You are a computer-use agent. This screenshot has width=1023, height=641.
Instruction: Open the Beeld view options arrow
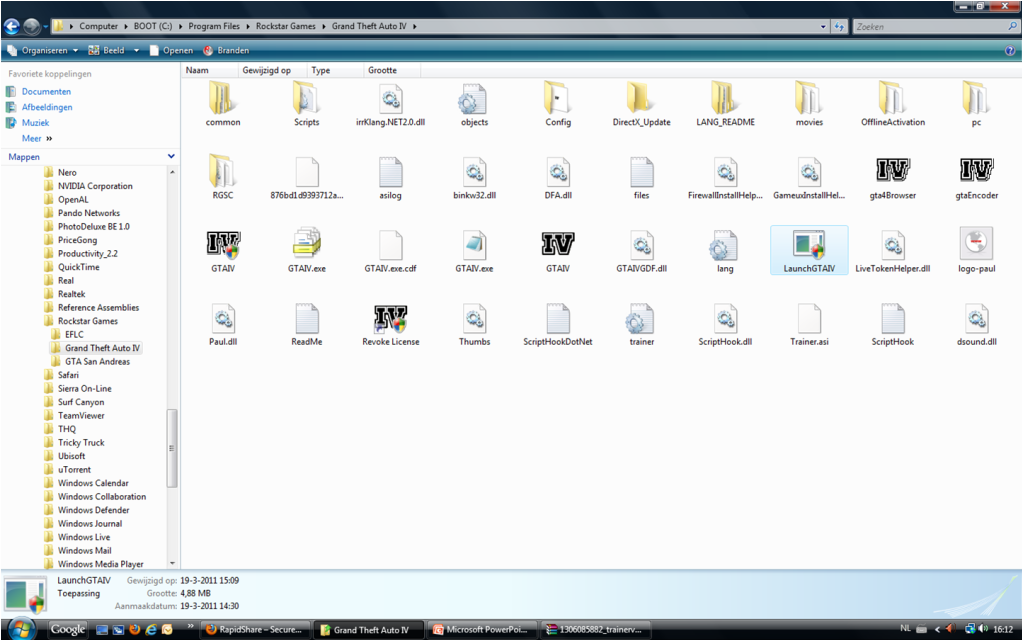[x=136, y=50]
